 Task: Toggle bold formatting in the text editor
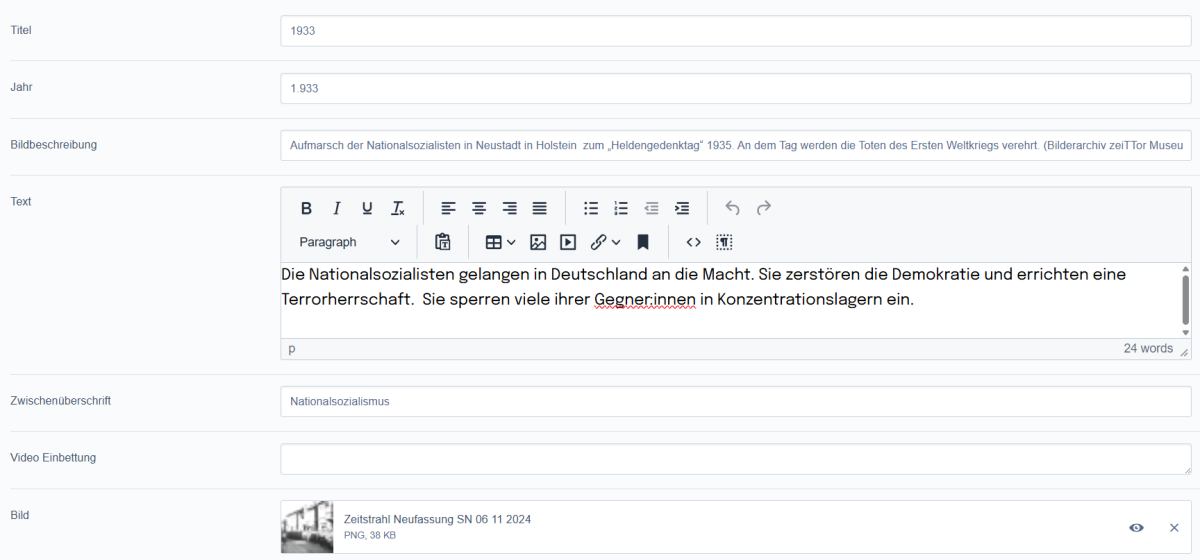(x=306, y=208)
